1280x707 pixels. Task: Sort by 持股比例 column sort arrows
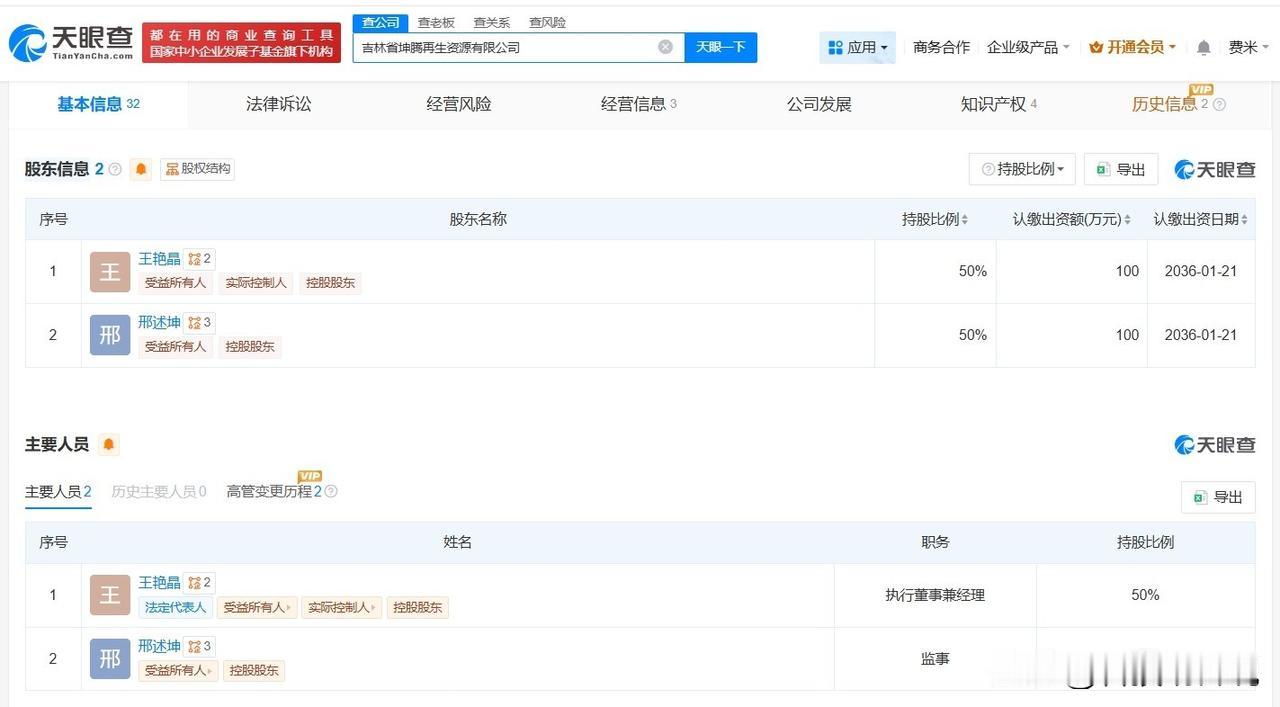point(965,219)
